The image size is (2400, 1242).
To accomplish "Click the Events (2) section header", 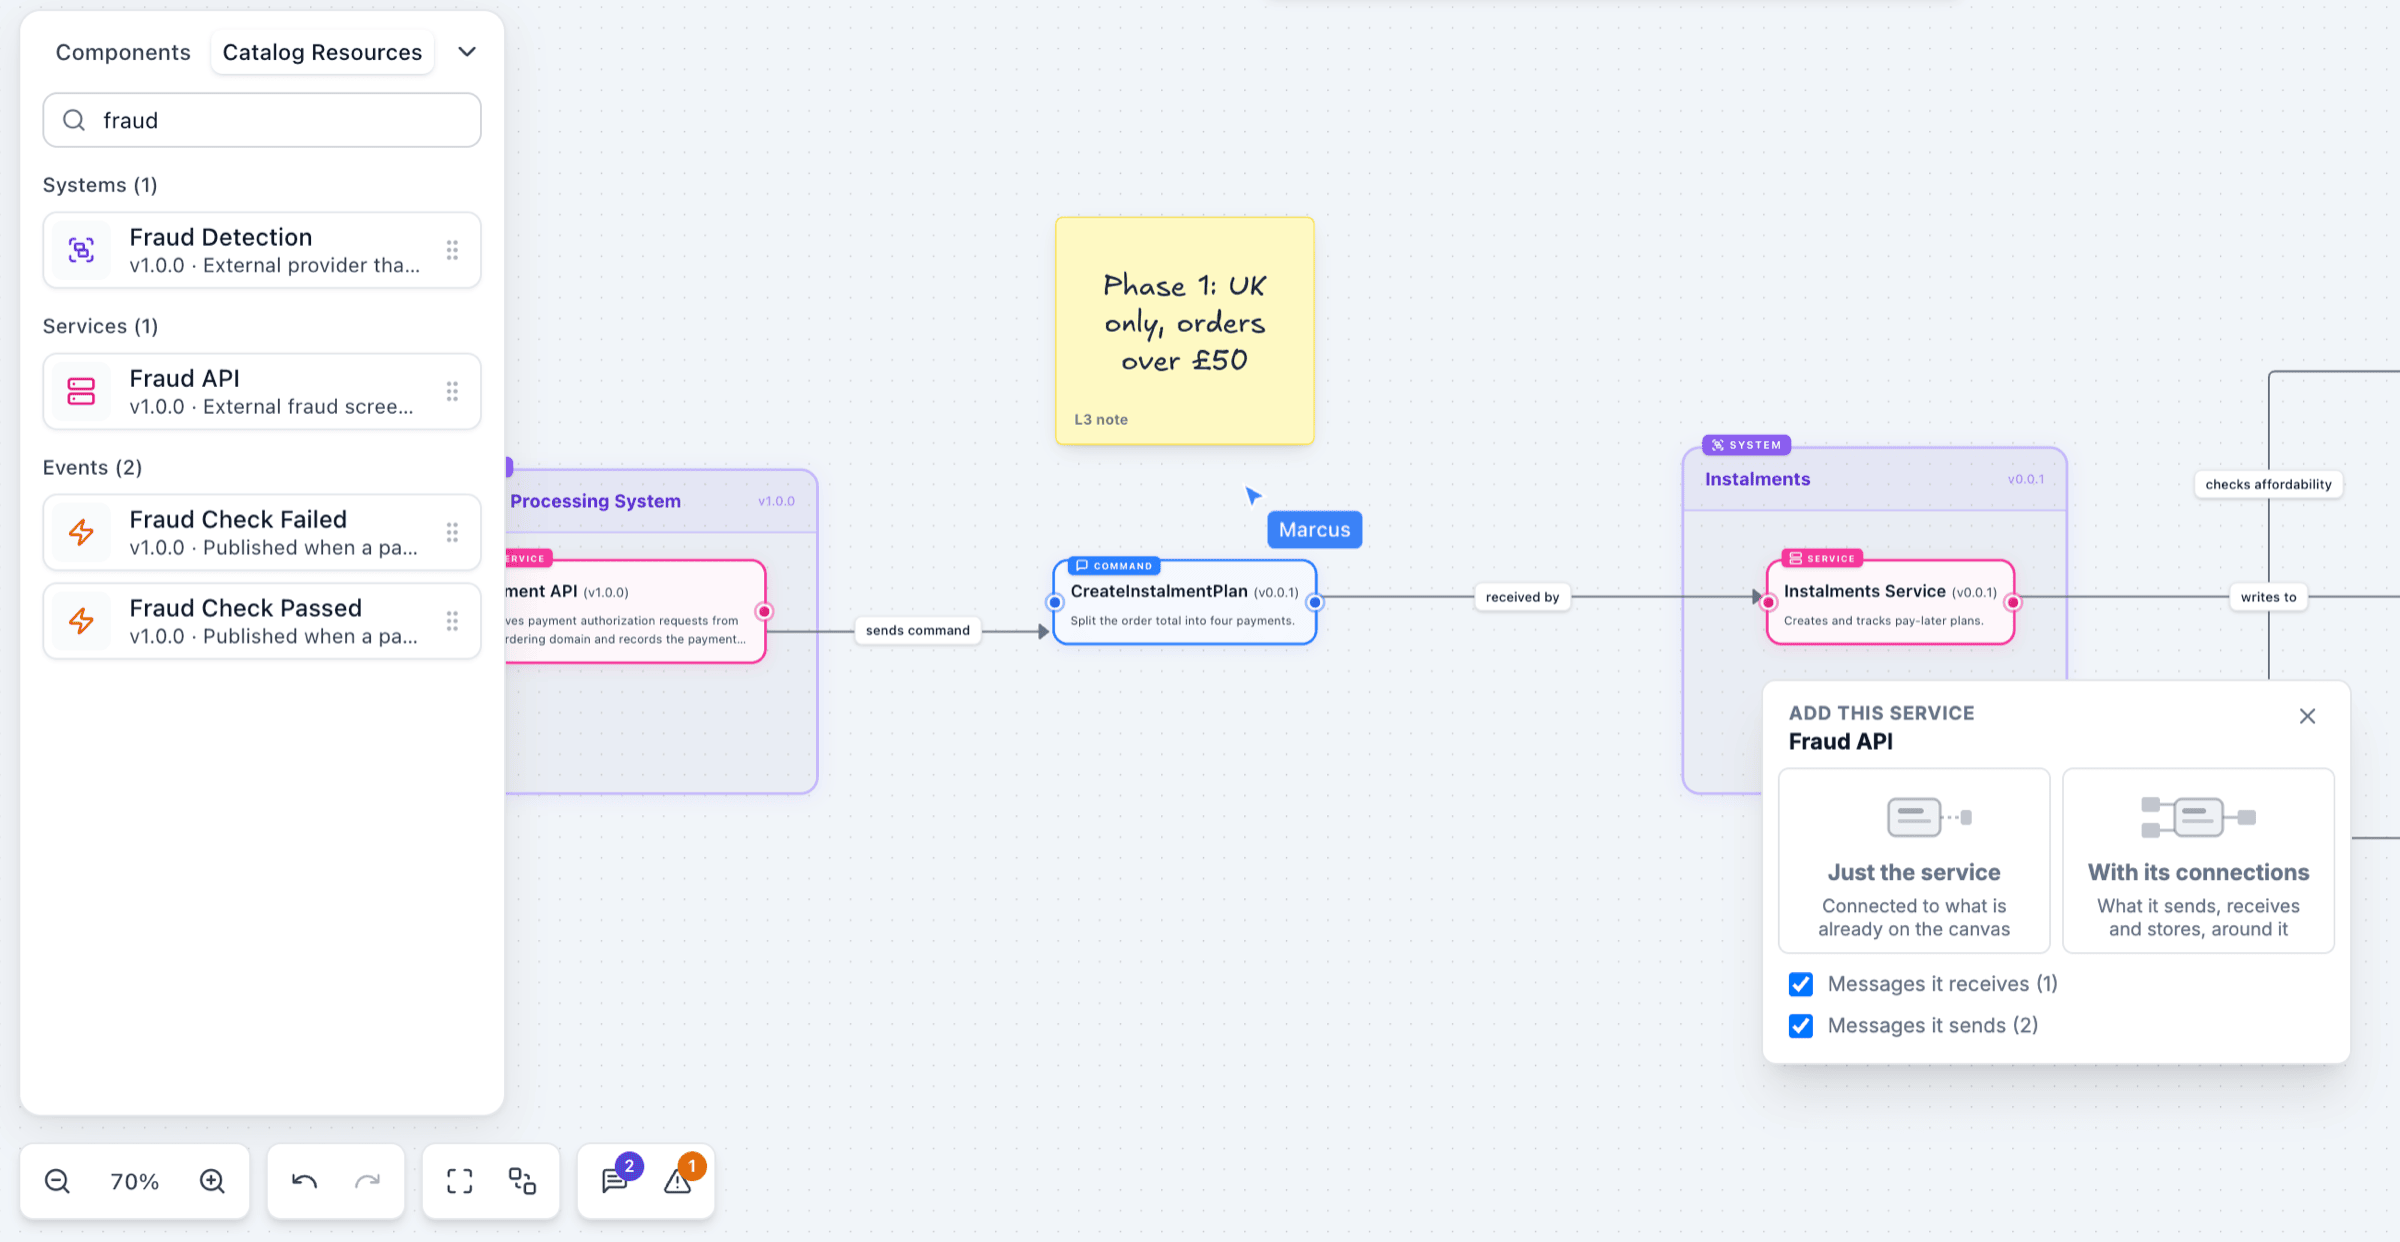I will point(92,467).
